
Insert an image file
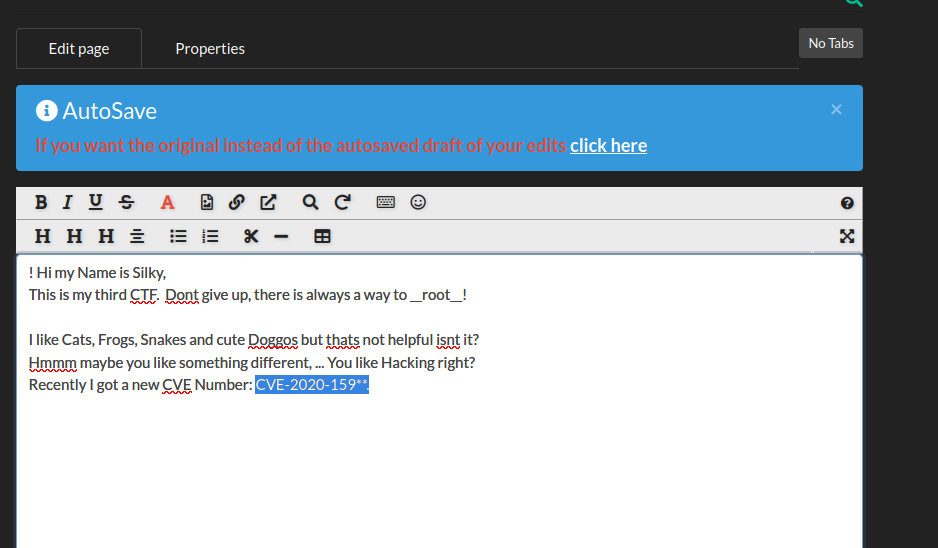point(207,202)
